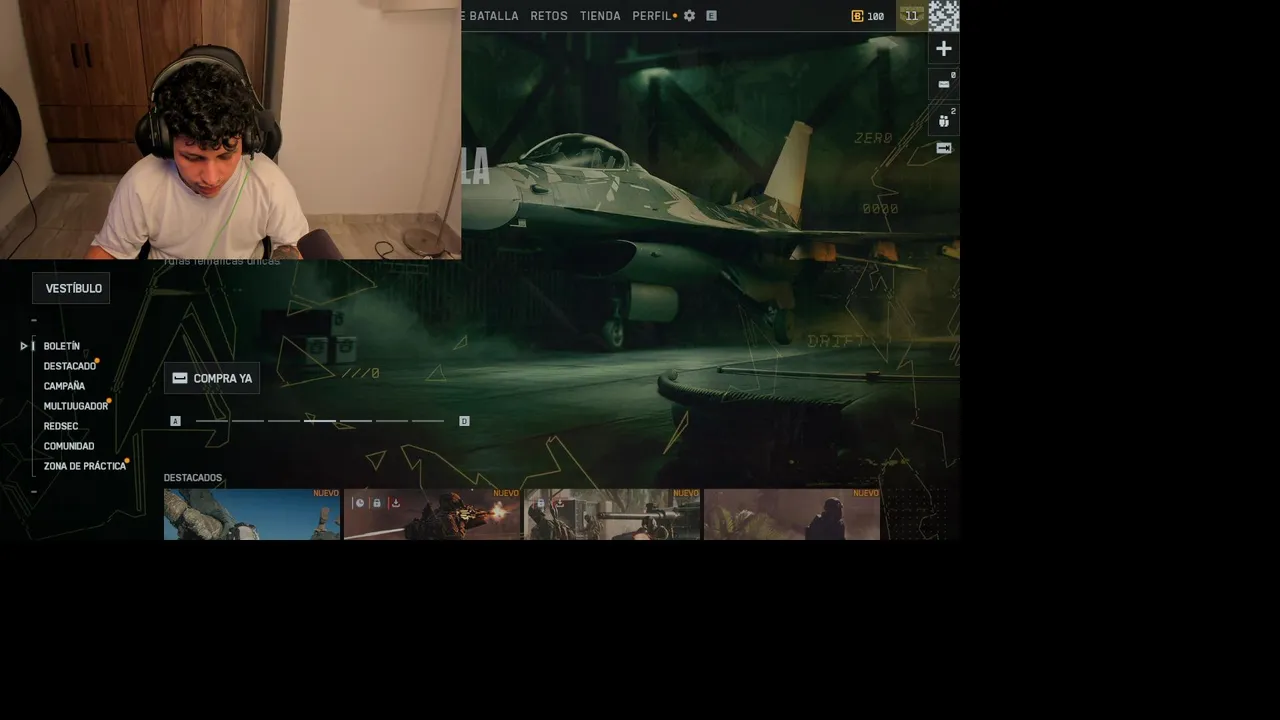1280x720 pixels.
Task: Open first featured card with blue sky
Action: coord(252,514)
